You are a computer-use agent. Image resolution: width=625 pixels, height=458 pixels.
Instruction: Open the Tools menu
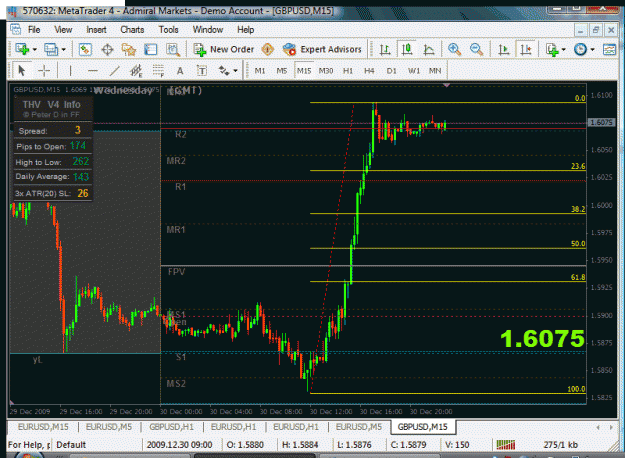[x=168, y=30]
